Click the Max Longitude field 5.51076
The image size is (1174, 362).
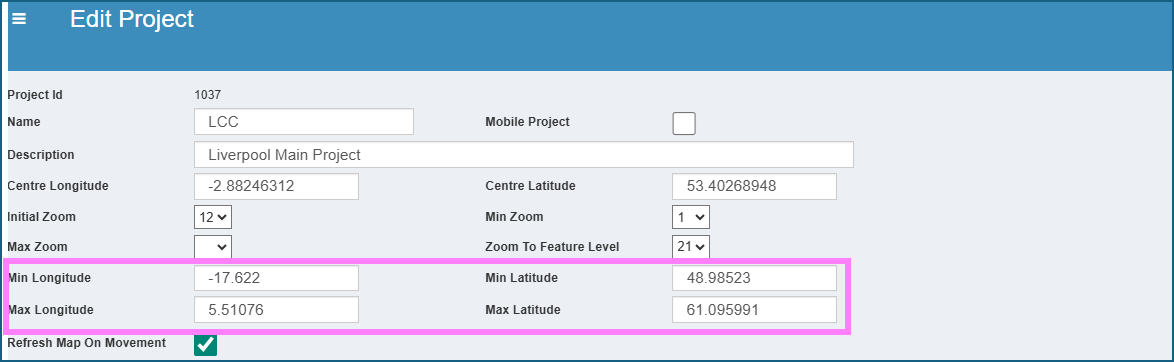(x=276, y=310)
